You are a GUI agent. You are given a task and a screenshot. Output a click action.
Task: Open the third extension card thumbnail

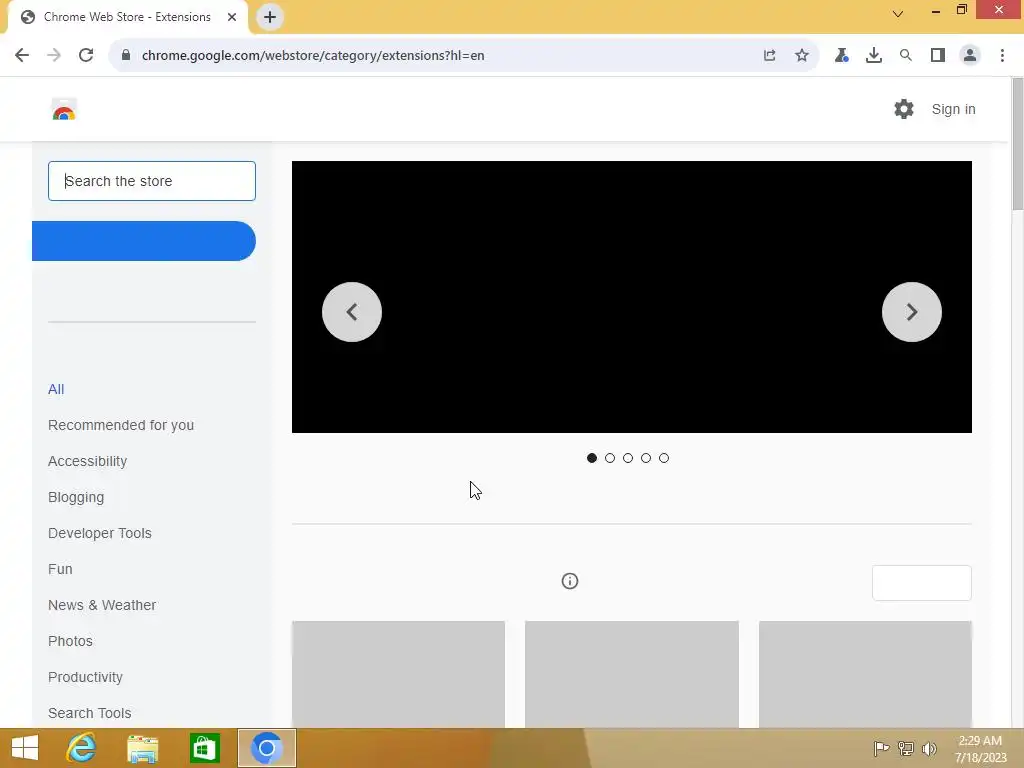pyautogui.click(x=865, y=674)
